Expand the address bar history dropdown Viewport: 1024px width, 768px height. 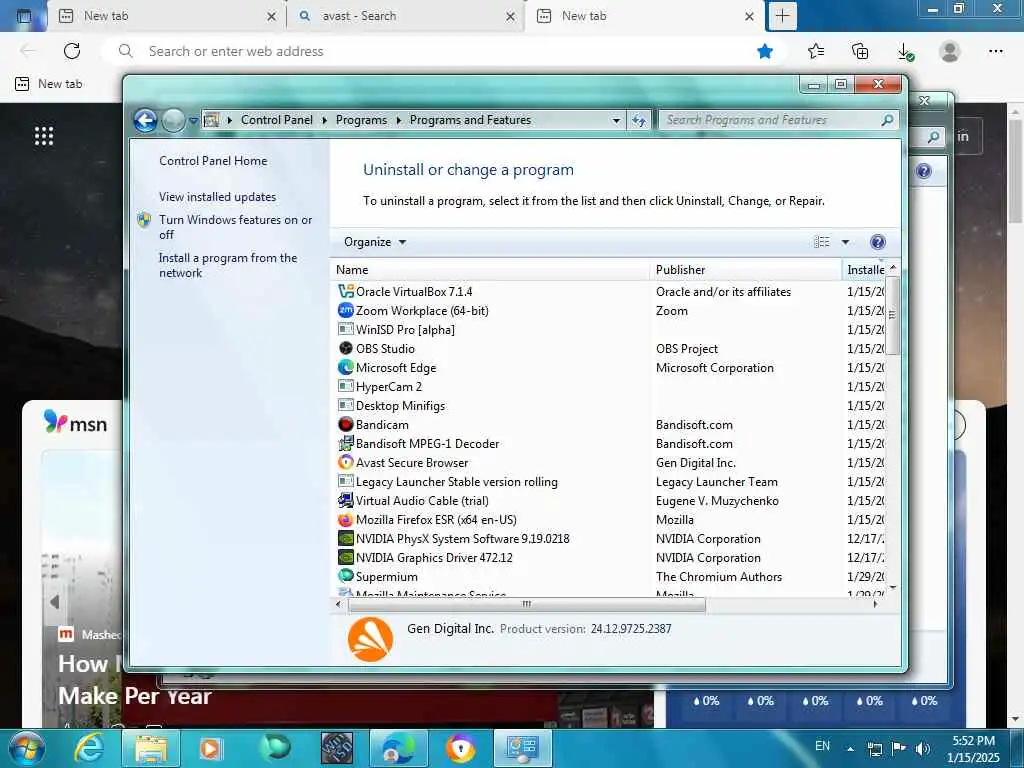tap(616, 120)
